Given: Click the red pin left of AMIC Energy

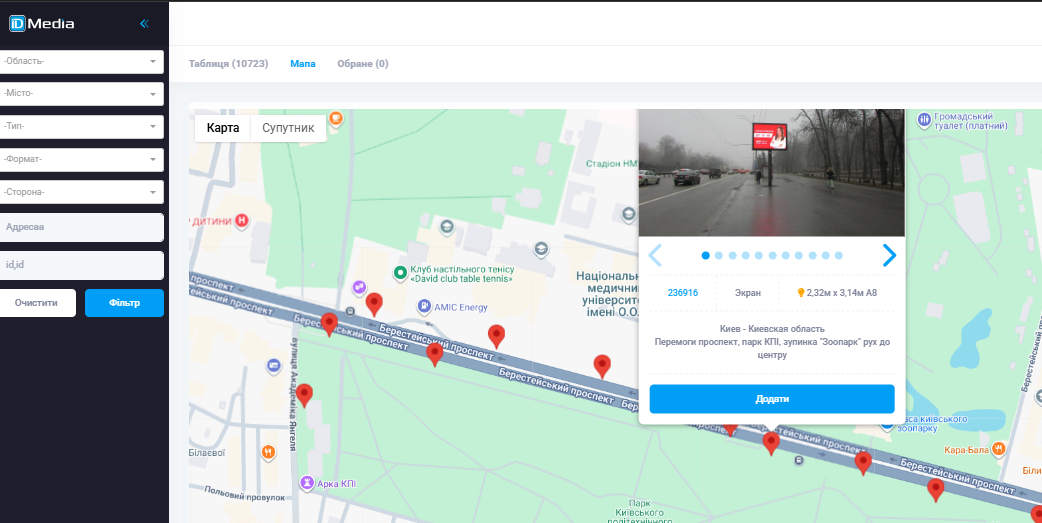Looking at the screenshot, I should [x=374, y=304].
